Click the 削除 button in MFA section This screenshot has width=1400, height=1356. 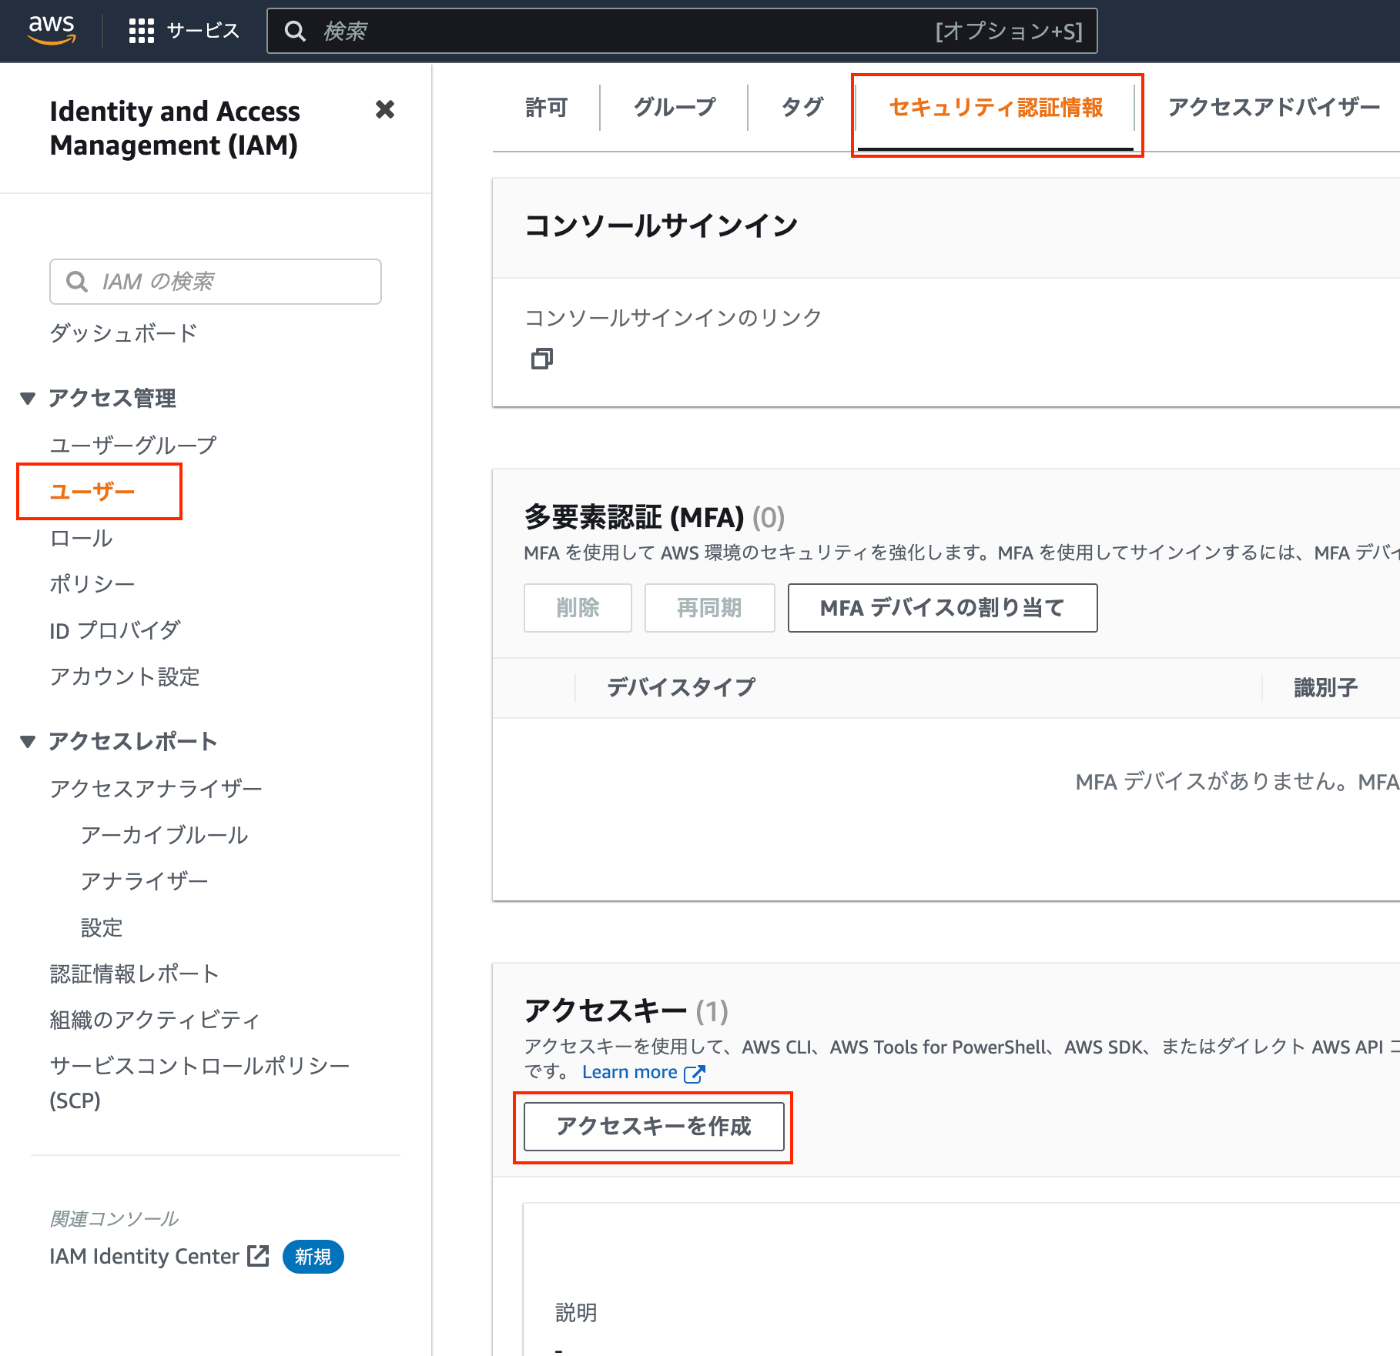pos(578,608)
